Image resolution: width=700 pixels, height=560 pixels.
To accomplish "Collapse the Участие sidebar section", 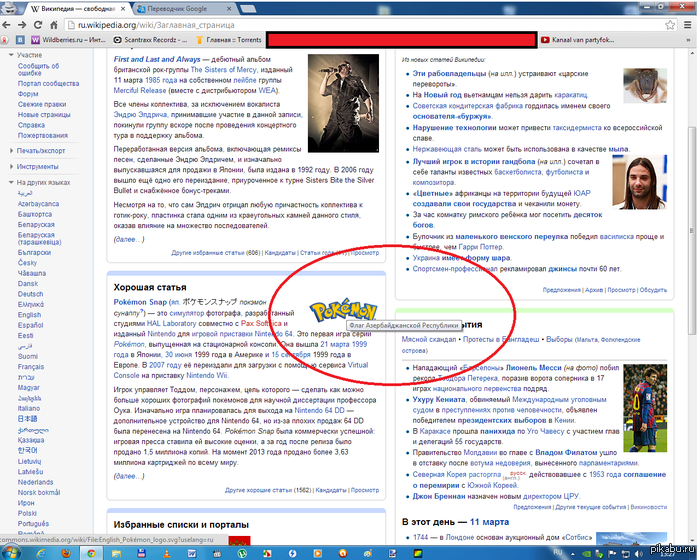I will click(x=29, y=55).
